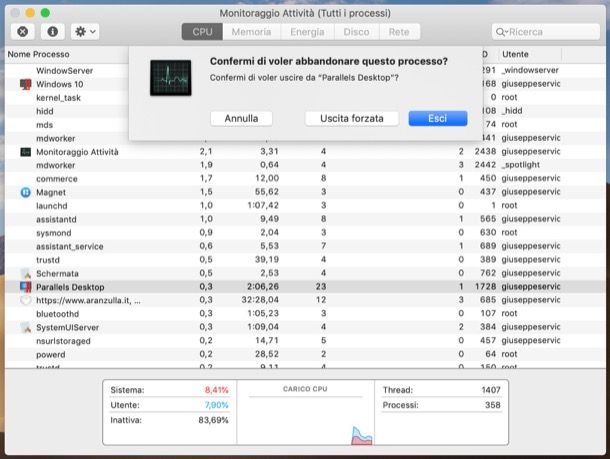Click the Activity Monitor icon in dialog
Screen dimensions: 610x459
(x=171, y=78)
